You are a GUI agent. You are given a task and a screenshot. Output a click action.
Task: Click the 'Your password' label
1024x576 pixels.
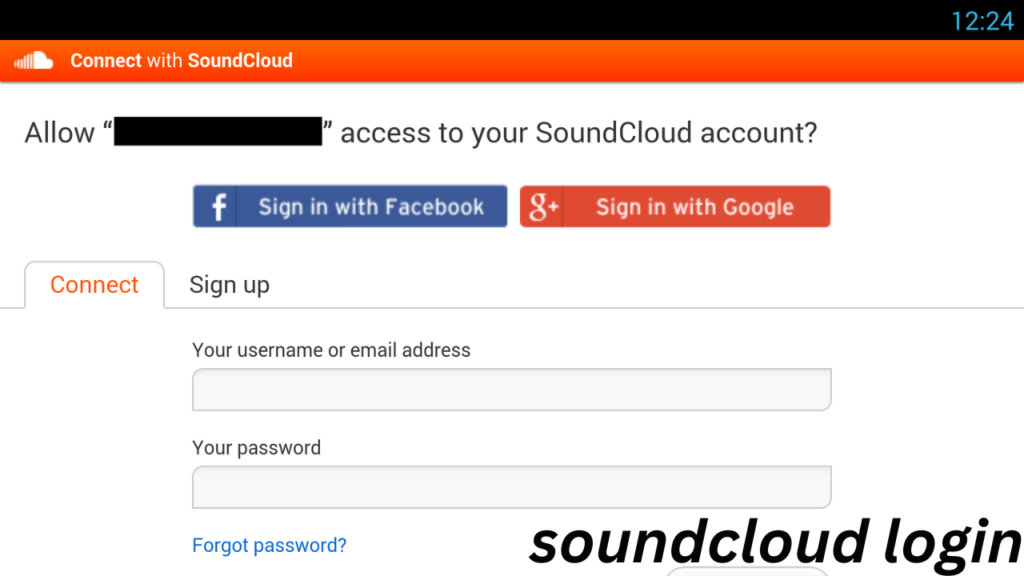point(257,447)
